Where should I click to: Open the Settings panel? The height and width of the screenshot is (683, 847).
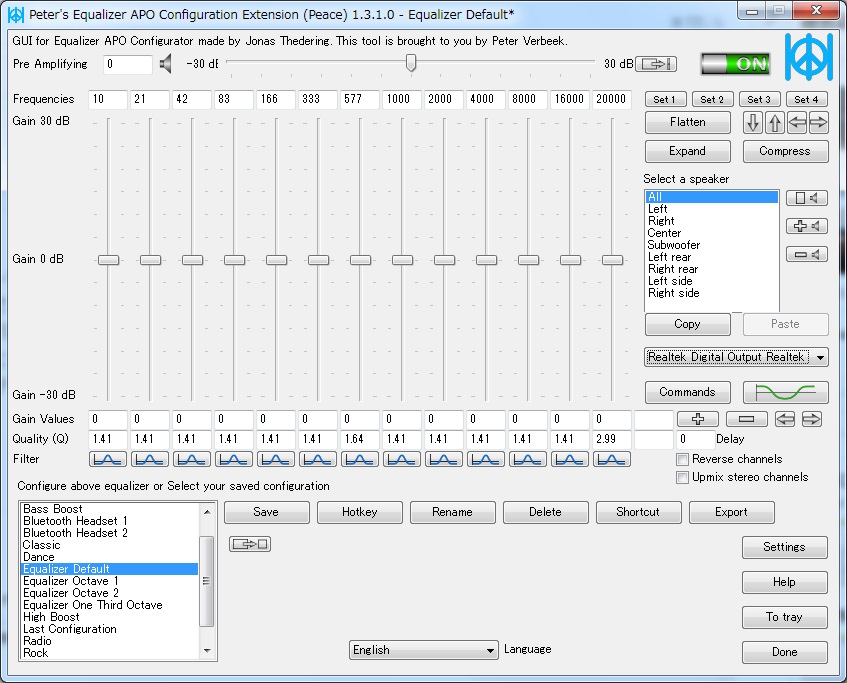pos(784,547)
